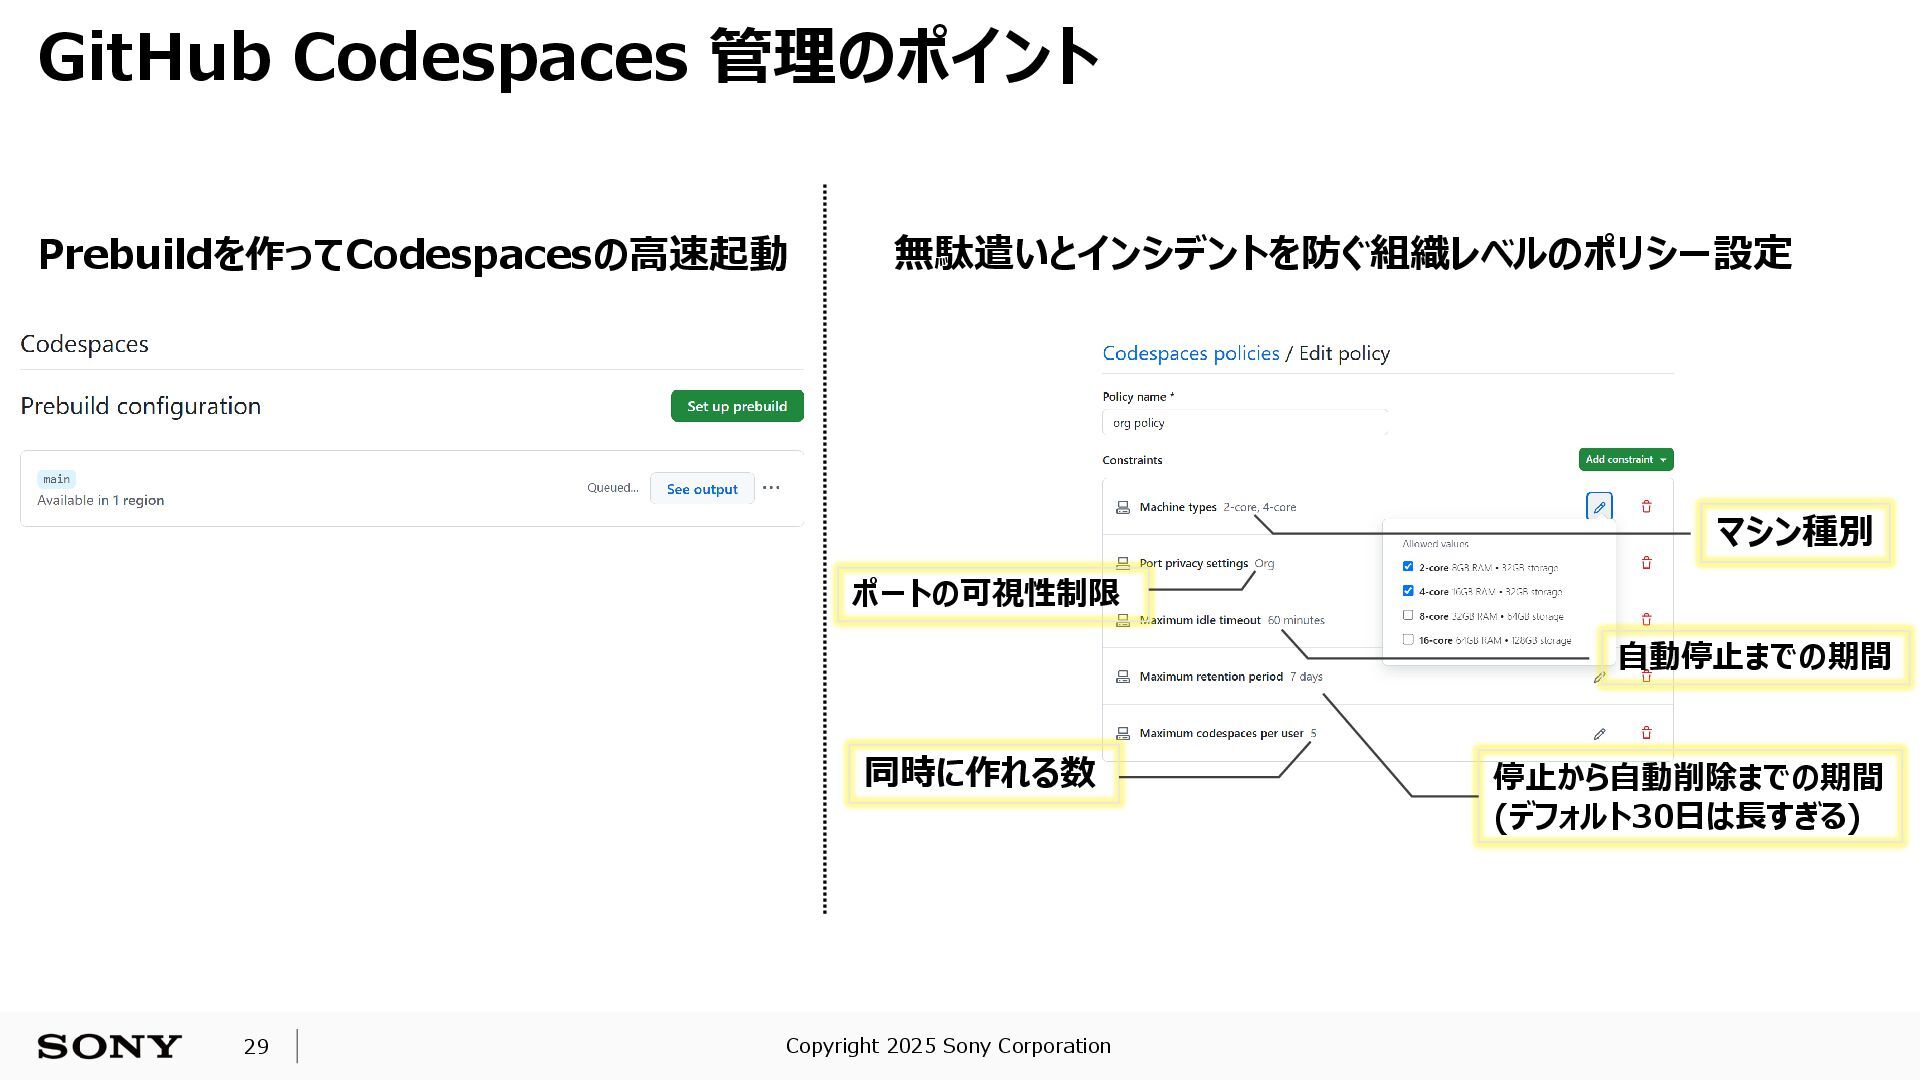This screenshot has height=1080, width=1920.
Task: Click the Policy name input field
Action: pos(1244,423)
